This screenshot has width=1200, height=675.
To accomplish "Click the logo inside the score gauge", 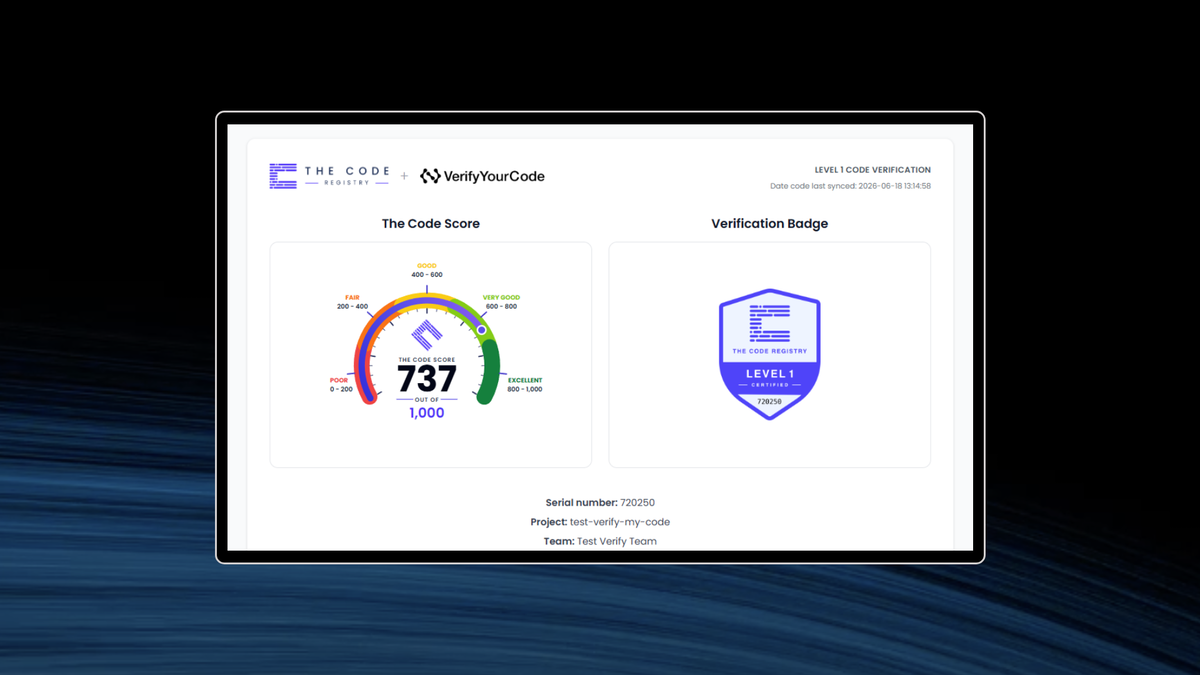I will [428, 335].
